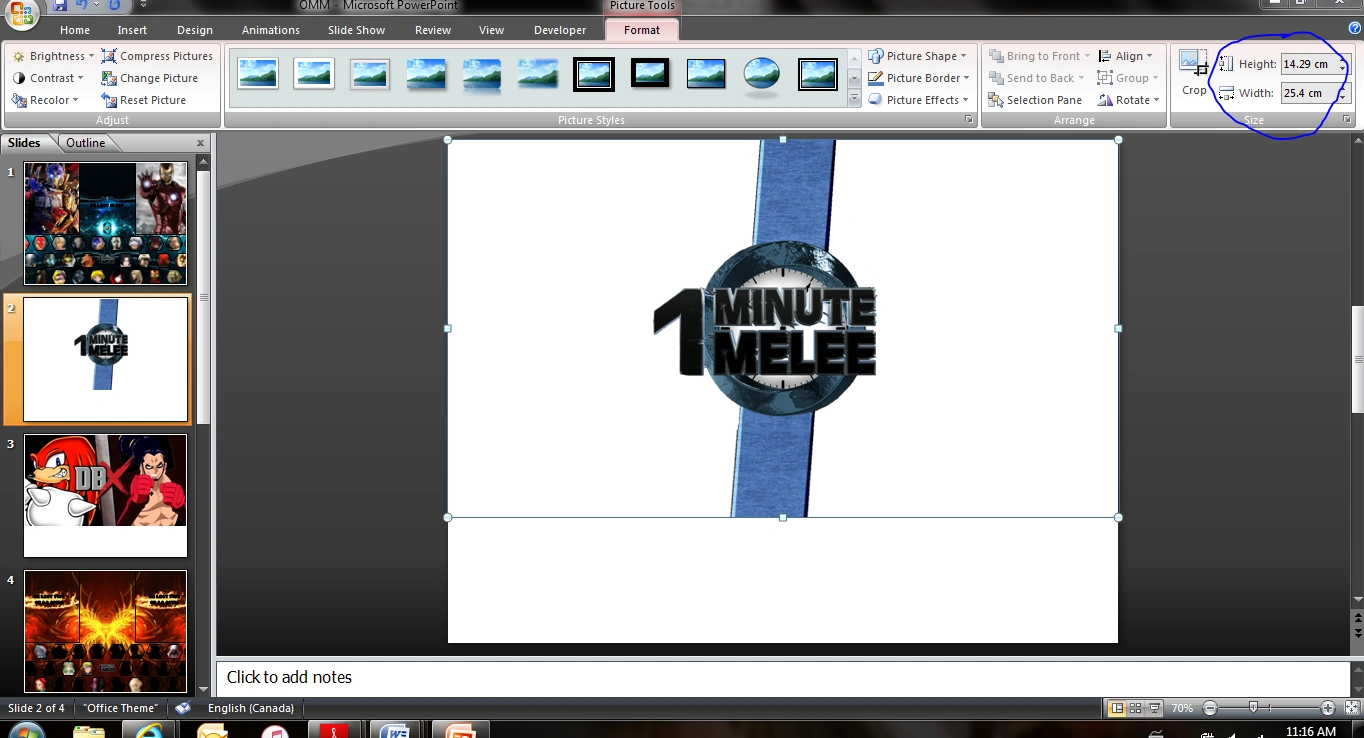Go to the Design tab
This screenshot has width=1364, height=738.
[x=194, y=30]
